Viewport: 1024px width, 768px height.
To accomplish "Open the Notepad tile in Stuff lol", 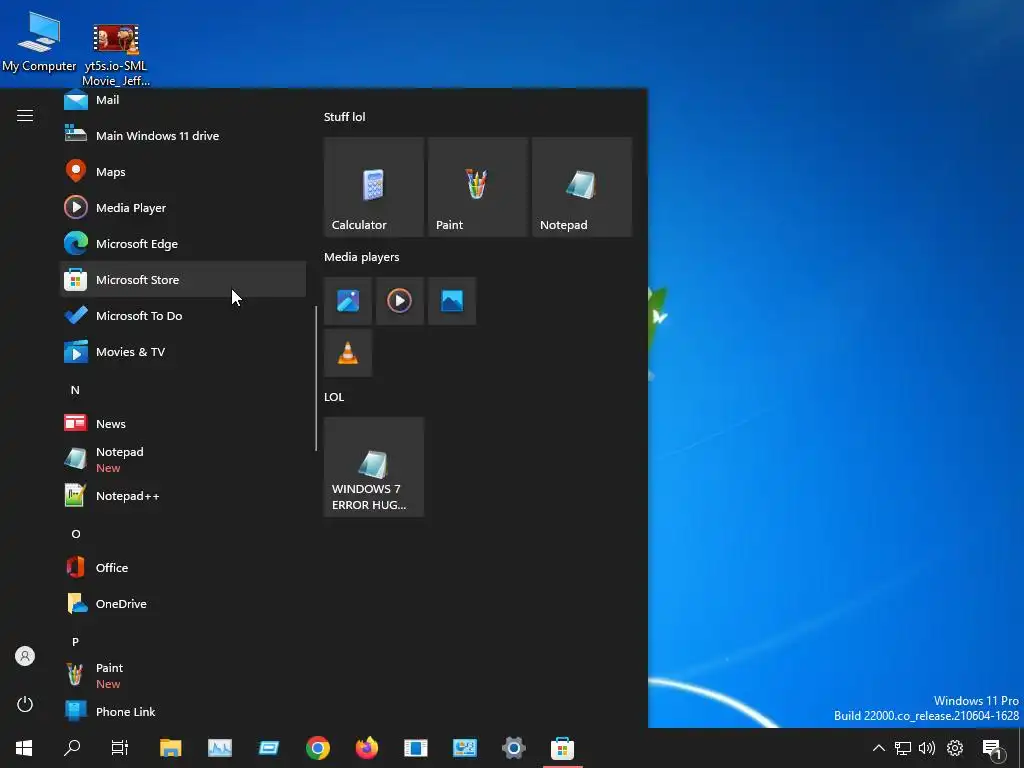I will click(x=582, y=187).
